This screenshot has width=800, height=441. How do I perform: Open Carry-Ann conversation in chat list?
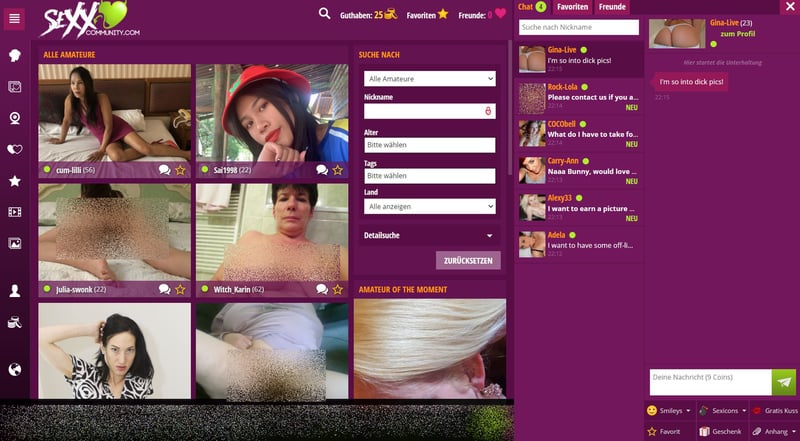point(579,172)
